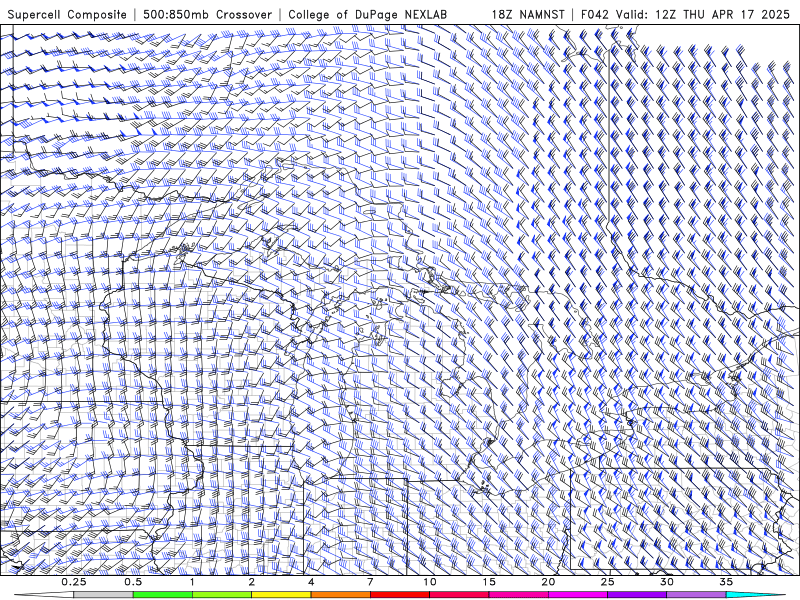Screen dimensions: 800x600
Task: Select the light violet 30–35 legend swatch
Action: (x=696, y=595)
